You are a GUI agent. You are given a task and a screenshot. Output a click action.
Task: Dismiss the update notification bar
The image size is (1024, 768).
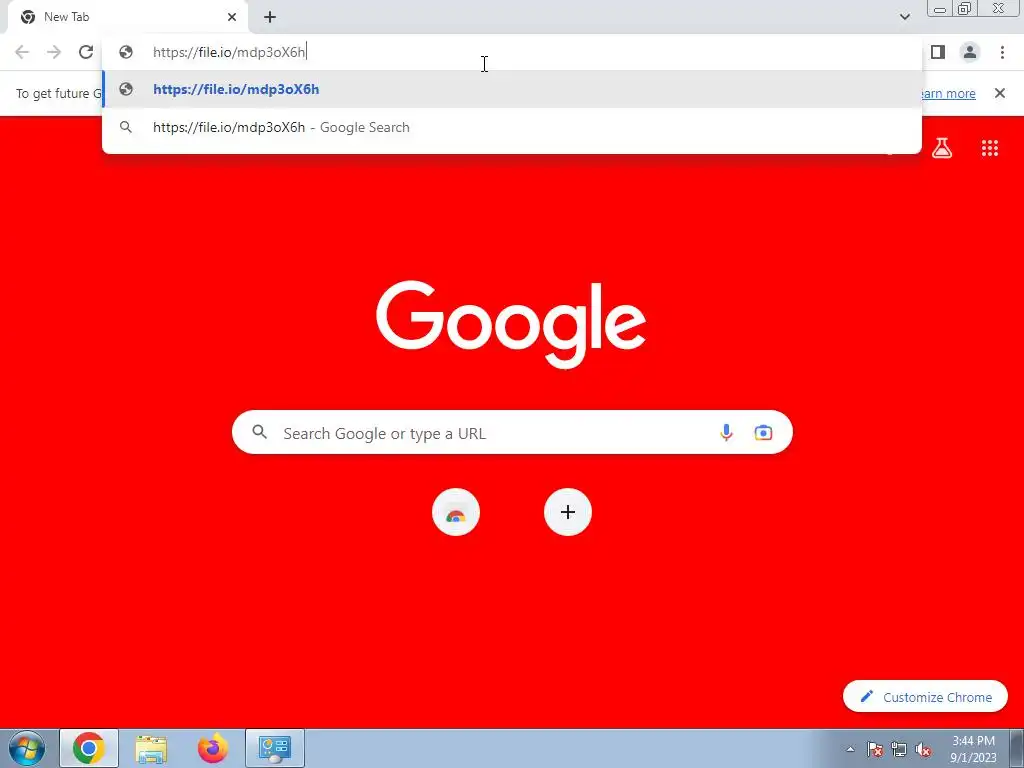tap(999, 93)
